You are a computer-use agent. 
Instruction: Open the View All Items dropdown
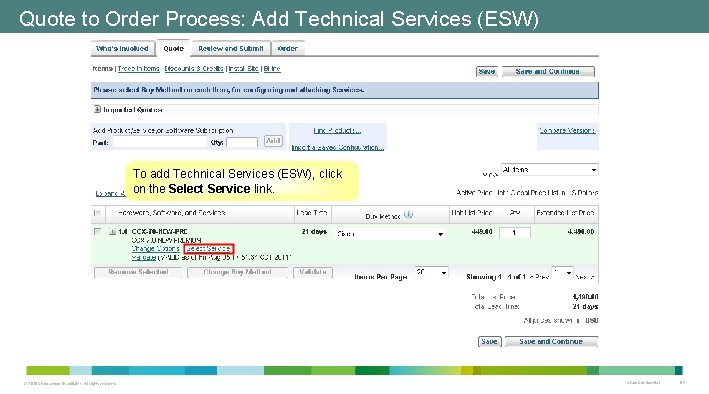[x=549, y=170]
